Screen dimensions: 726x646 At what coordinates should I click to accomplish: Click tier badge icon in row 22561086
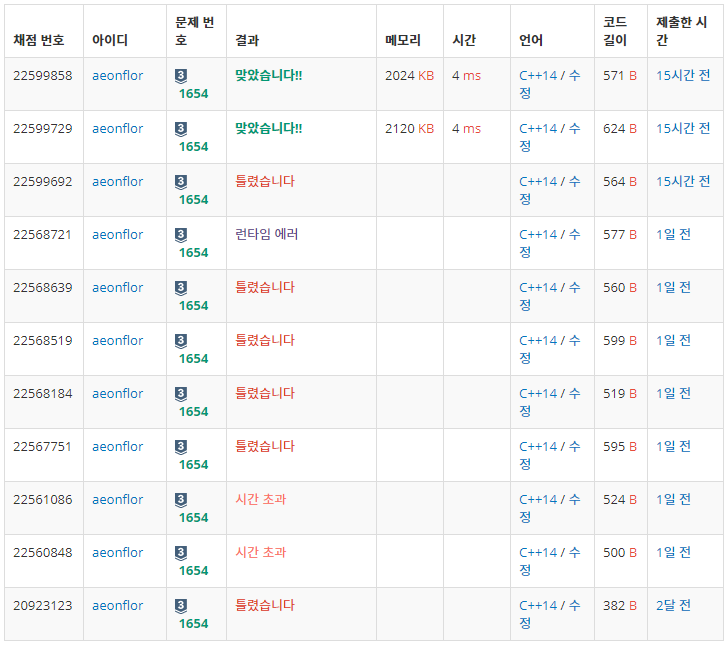181,500
